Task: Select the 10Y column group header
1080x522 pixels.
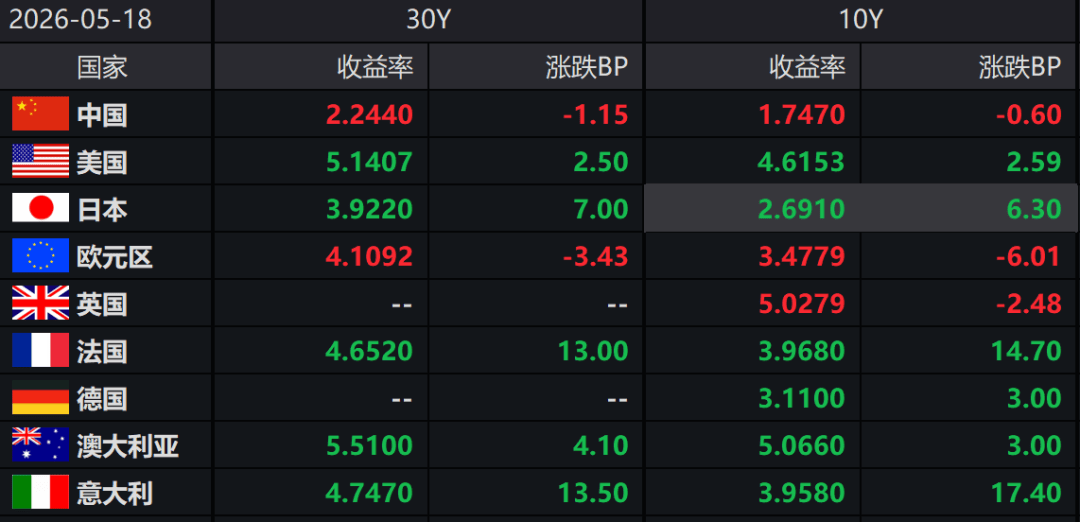Action: click(x=861, y=20)
